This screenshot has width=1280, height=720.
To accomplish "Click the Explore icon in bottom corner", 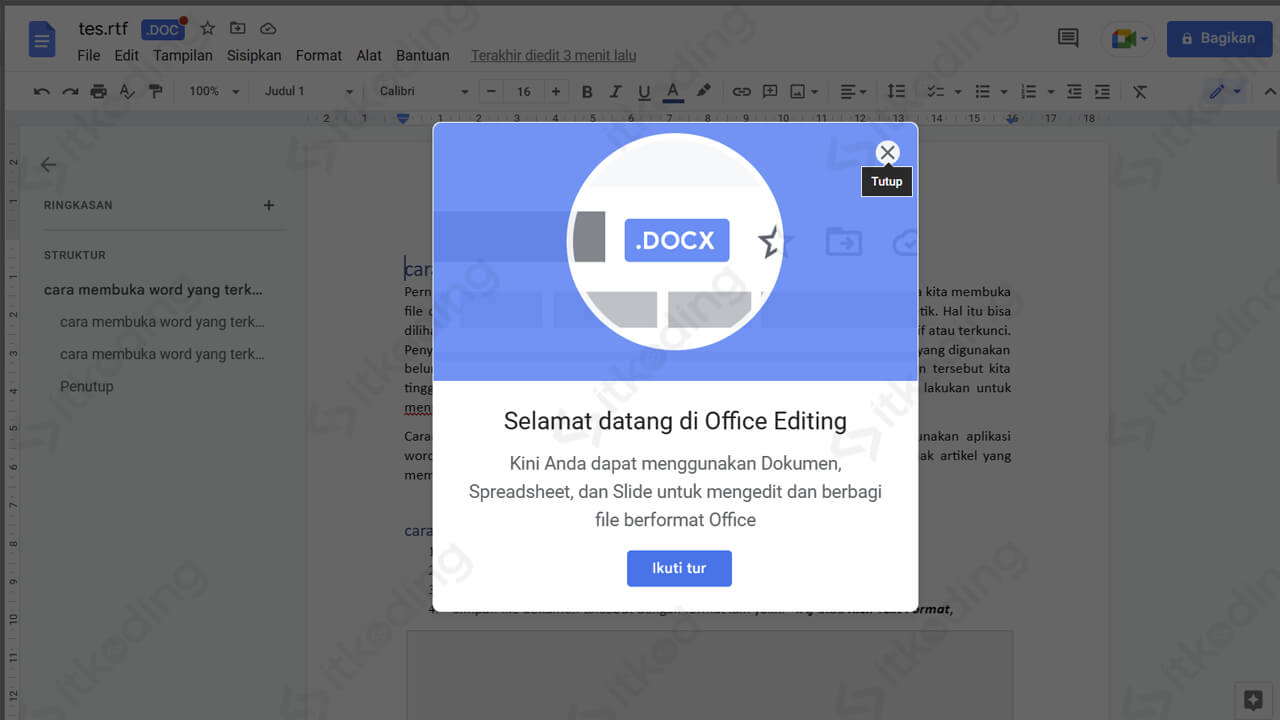I will click(1251, 699).
